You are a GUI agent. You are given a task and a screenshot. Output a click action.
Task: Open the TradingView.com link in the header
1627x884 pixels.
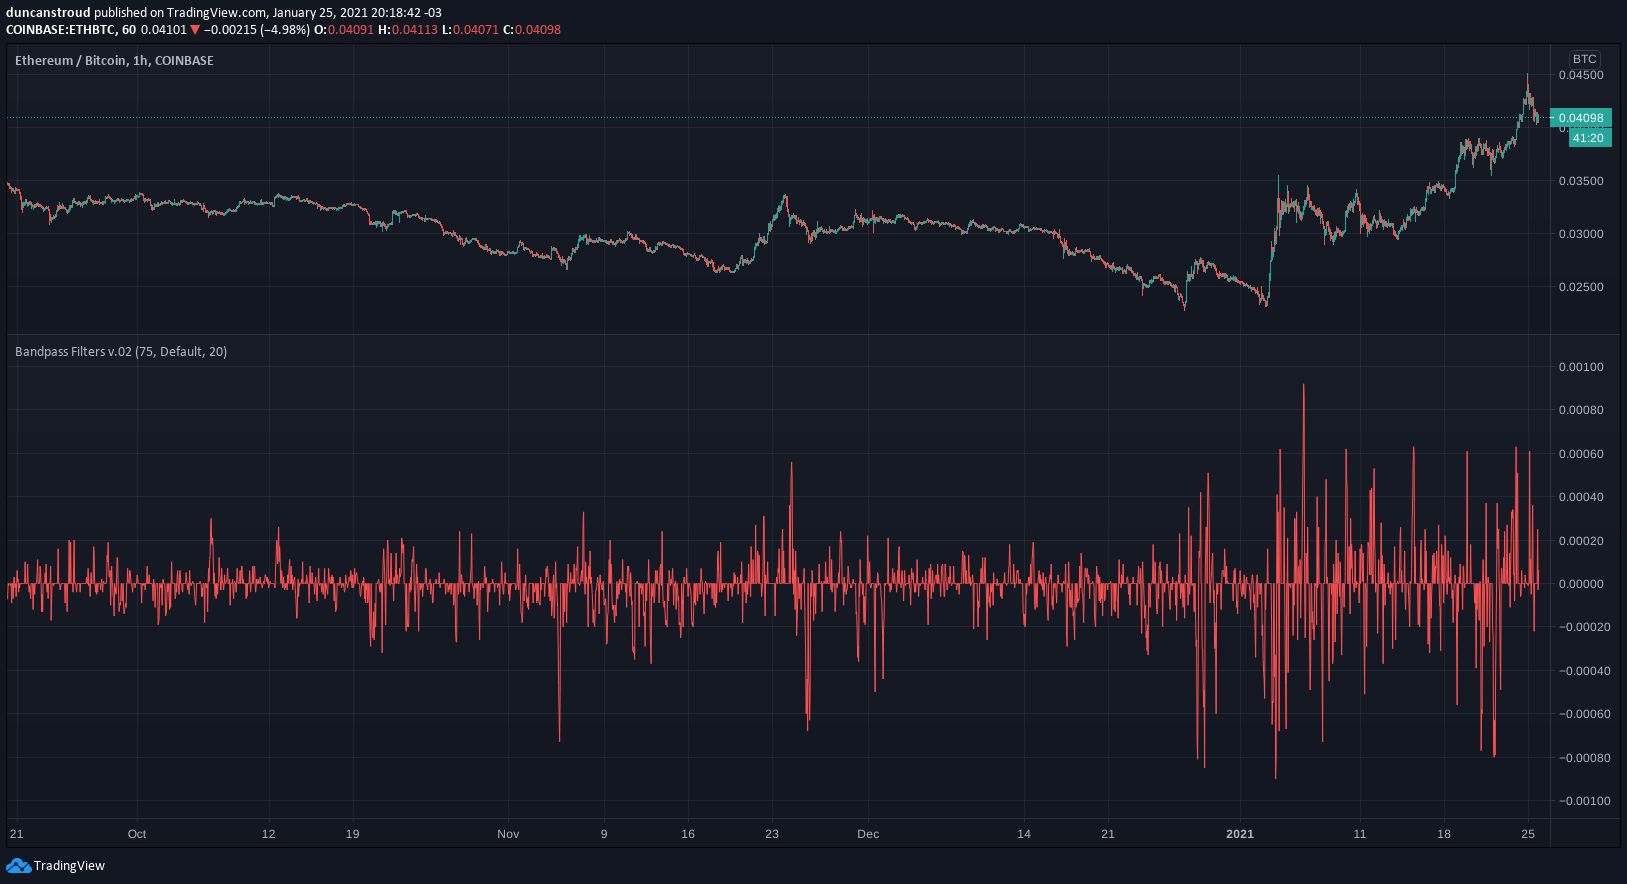point(217,13)
